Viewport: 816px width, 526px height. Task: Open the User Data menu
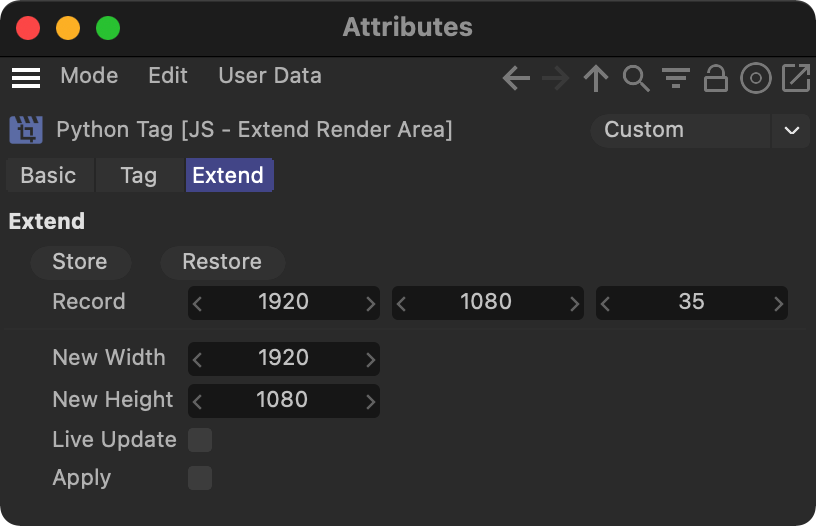click(270, 76)
